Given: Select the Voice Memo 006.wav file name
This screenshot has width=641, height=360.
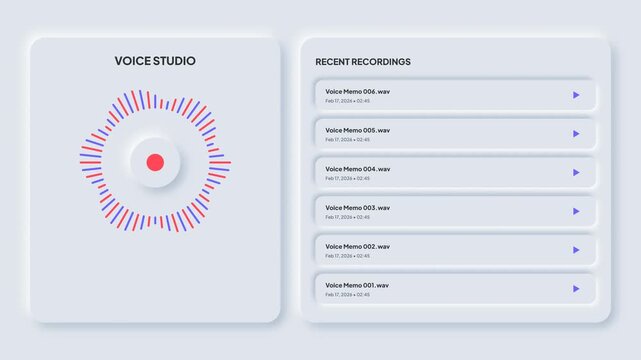Looking at the screenshot, I should click(358, 92).
